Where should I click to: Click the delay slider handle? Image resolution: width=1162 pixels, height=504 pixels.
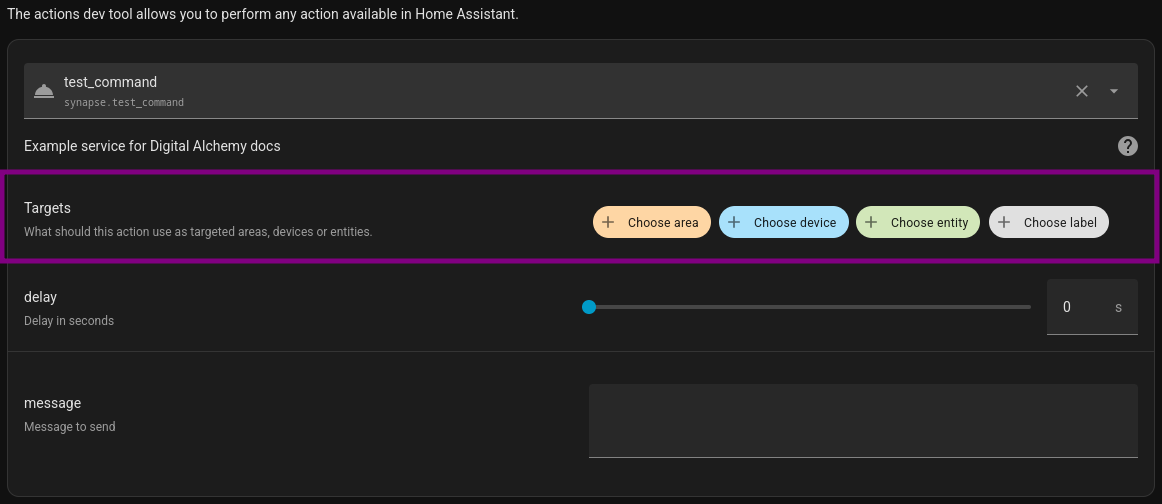(589, 307)
